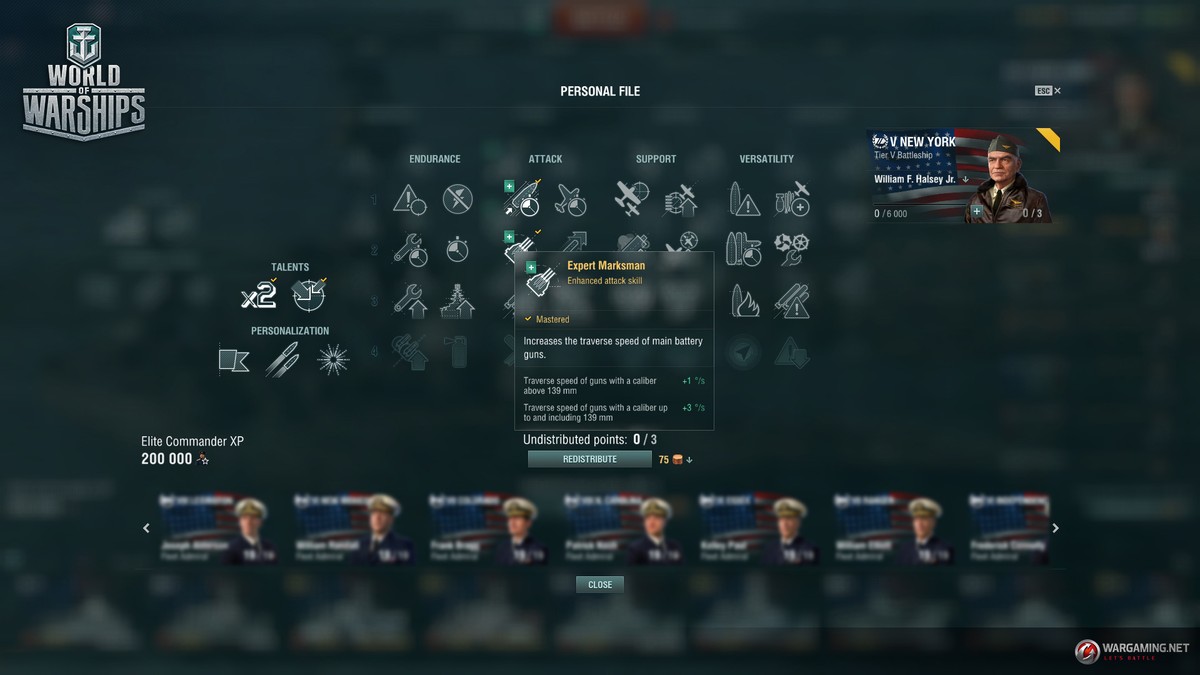Select the crosshair arrows talent icon
Viewport: 1200px width, 675px height.
tap(309, 295)
